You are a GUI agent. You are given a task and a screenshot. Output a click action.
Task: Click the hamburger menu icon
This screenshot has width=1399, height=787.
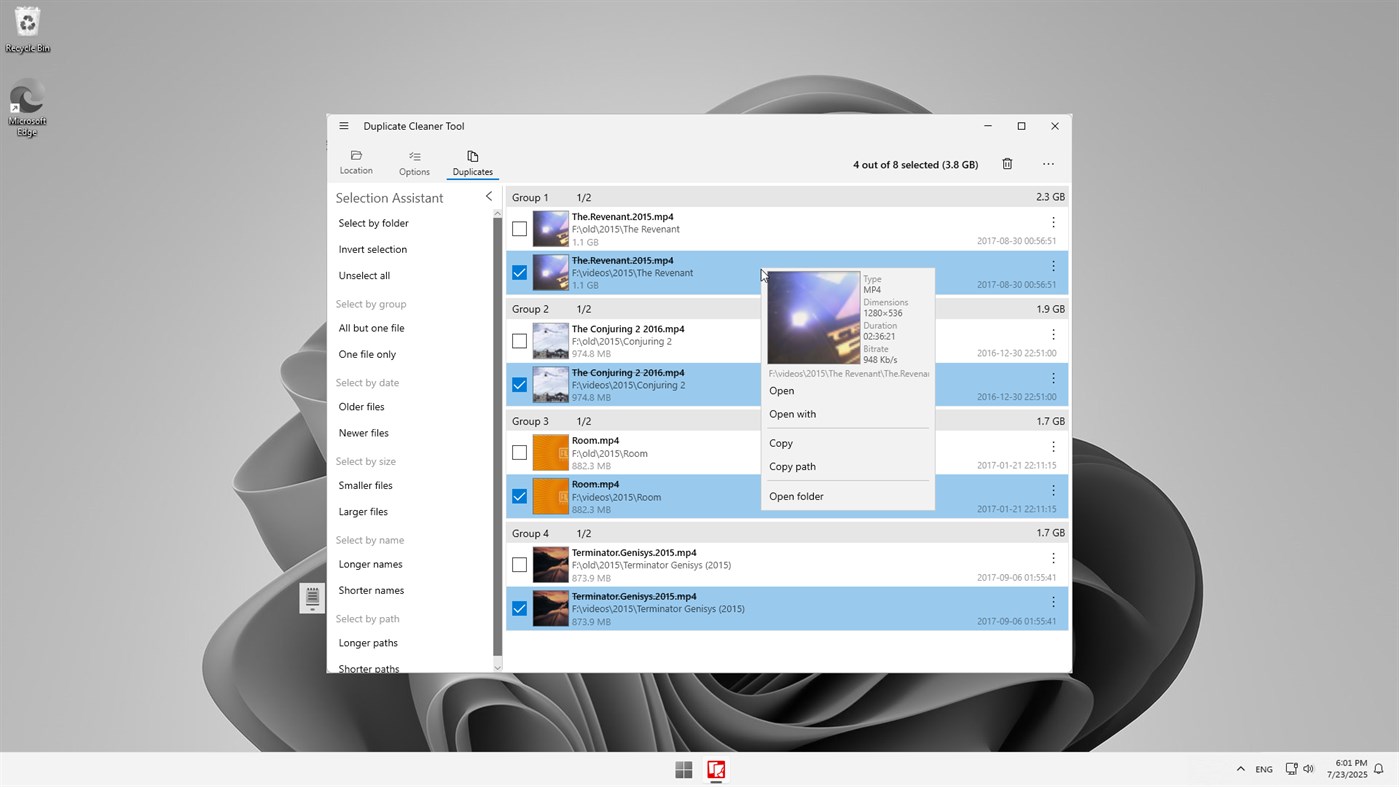343,126
